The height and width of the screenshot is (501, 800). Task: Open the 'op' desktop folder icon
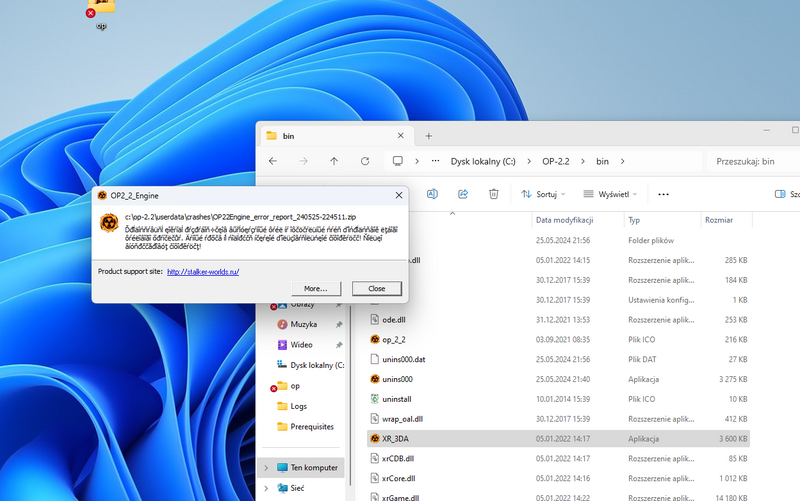[101, 12]
